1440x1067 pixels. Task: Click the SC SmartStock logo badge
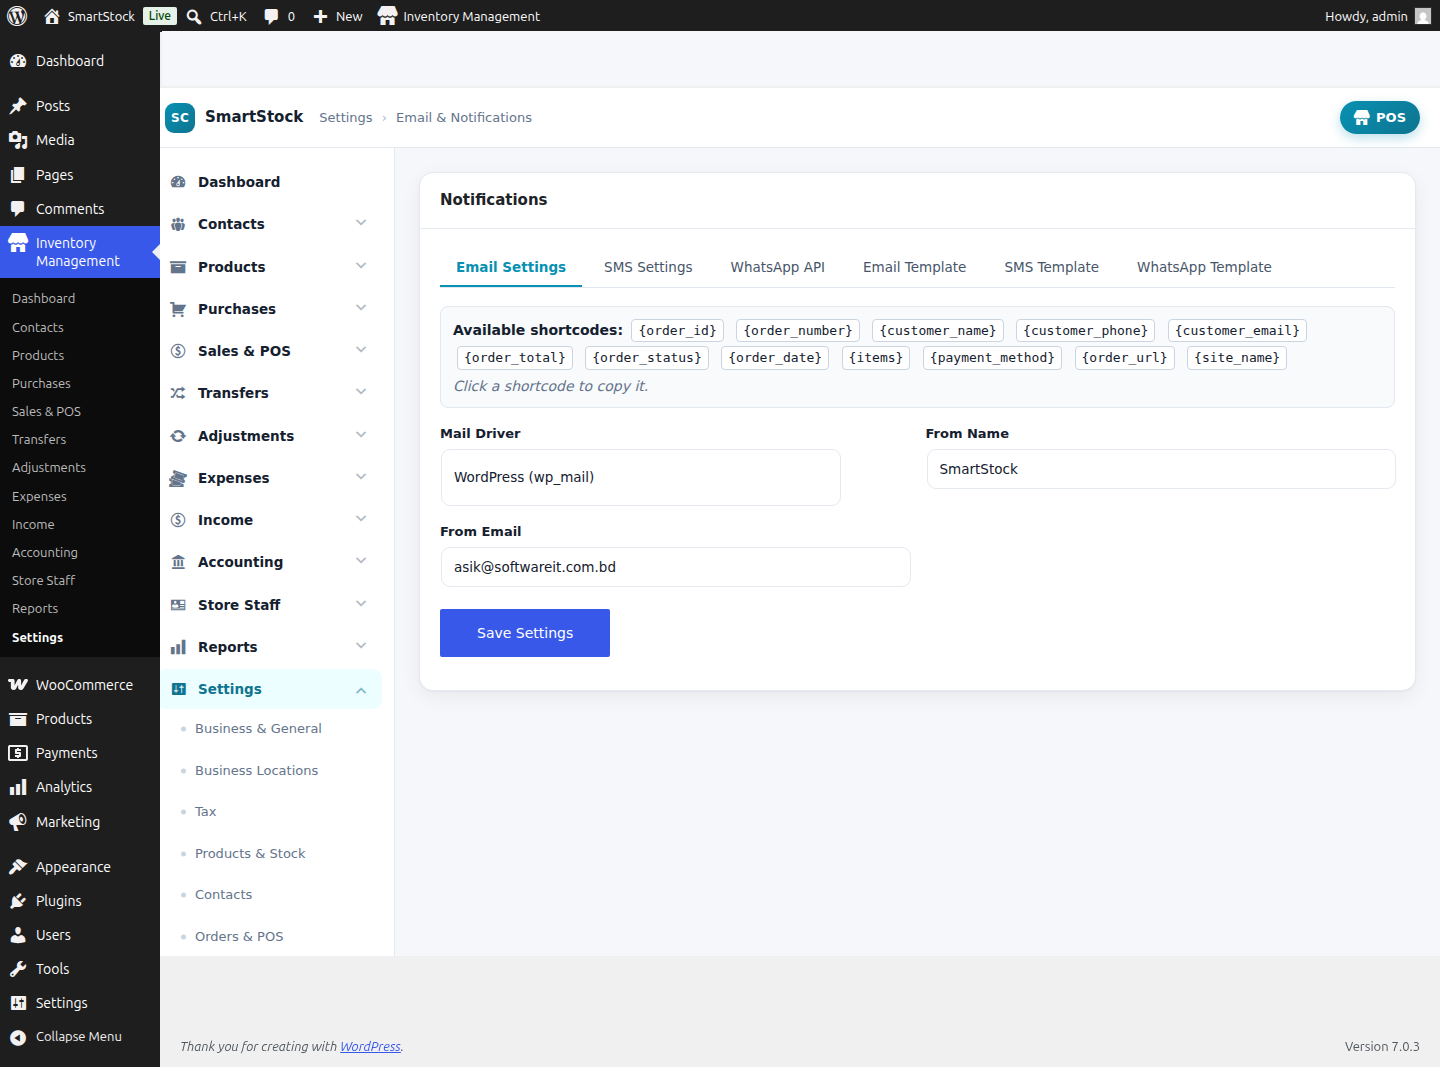pyautogui.click(x=180, y=117)
